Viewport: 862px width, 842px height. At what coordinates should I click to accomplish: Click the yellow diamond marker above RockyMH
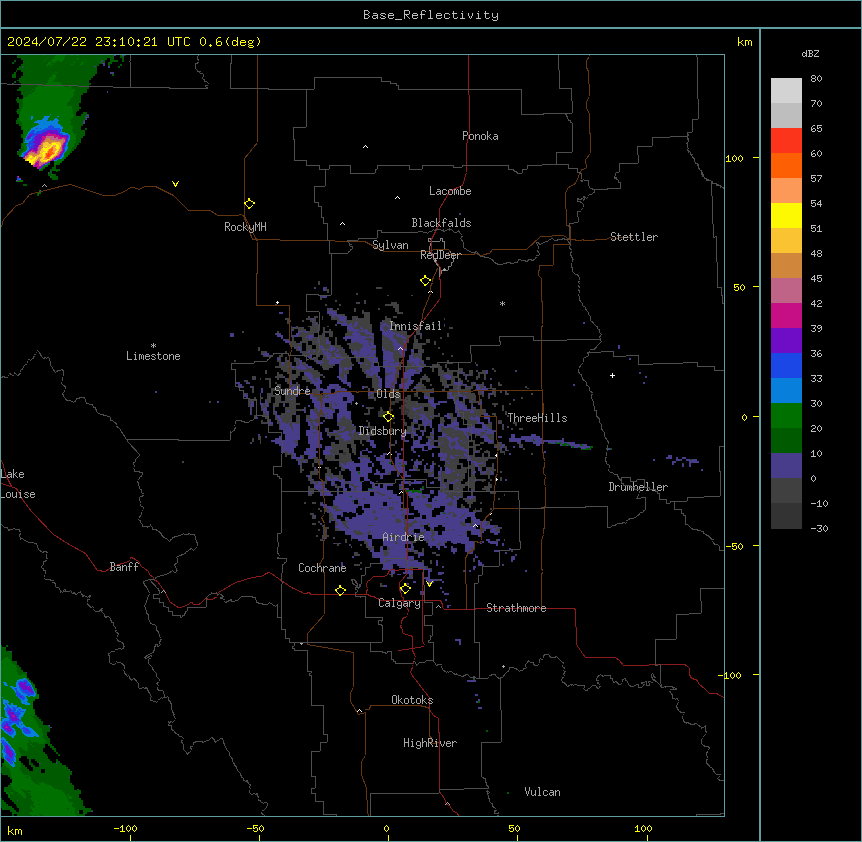[x=249, y=204]
